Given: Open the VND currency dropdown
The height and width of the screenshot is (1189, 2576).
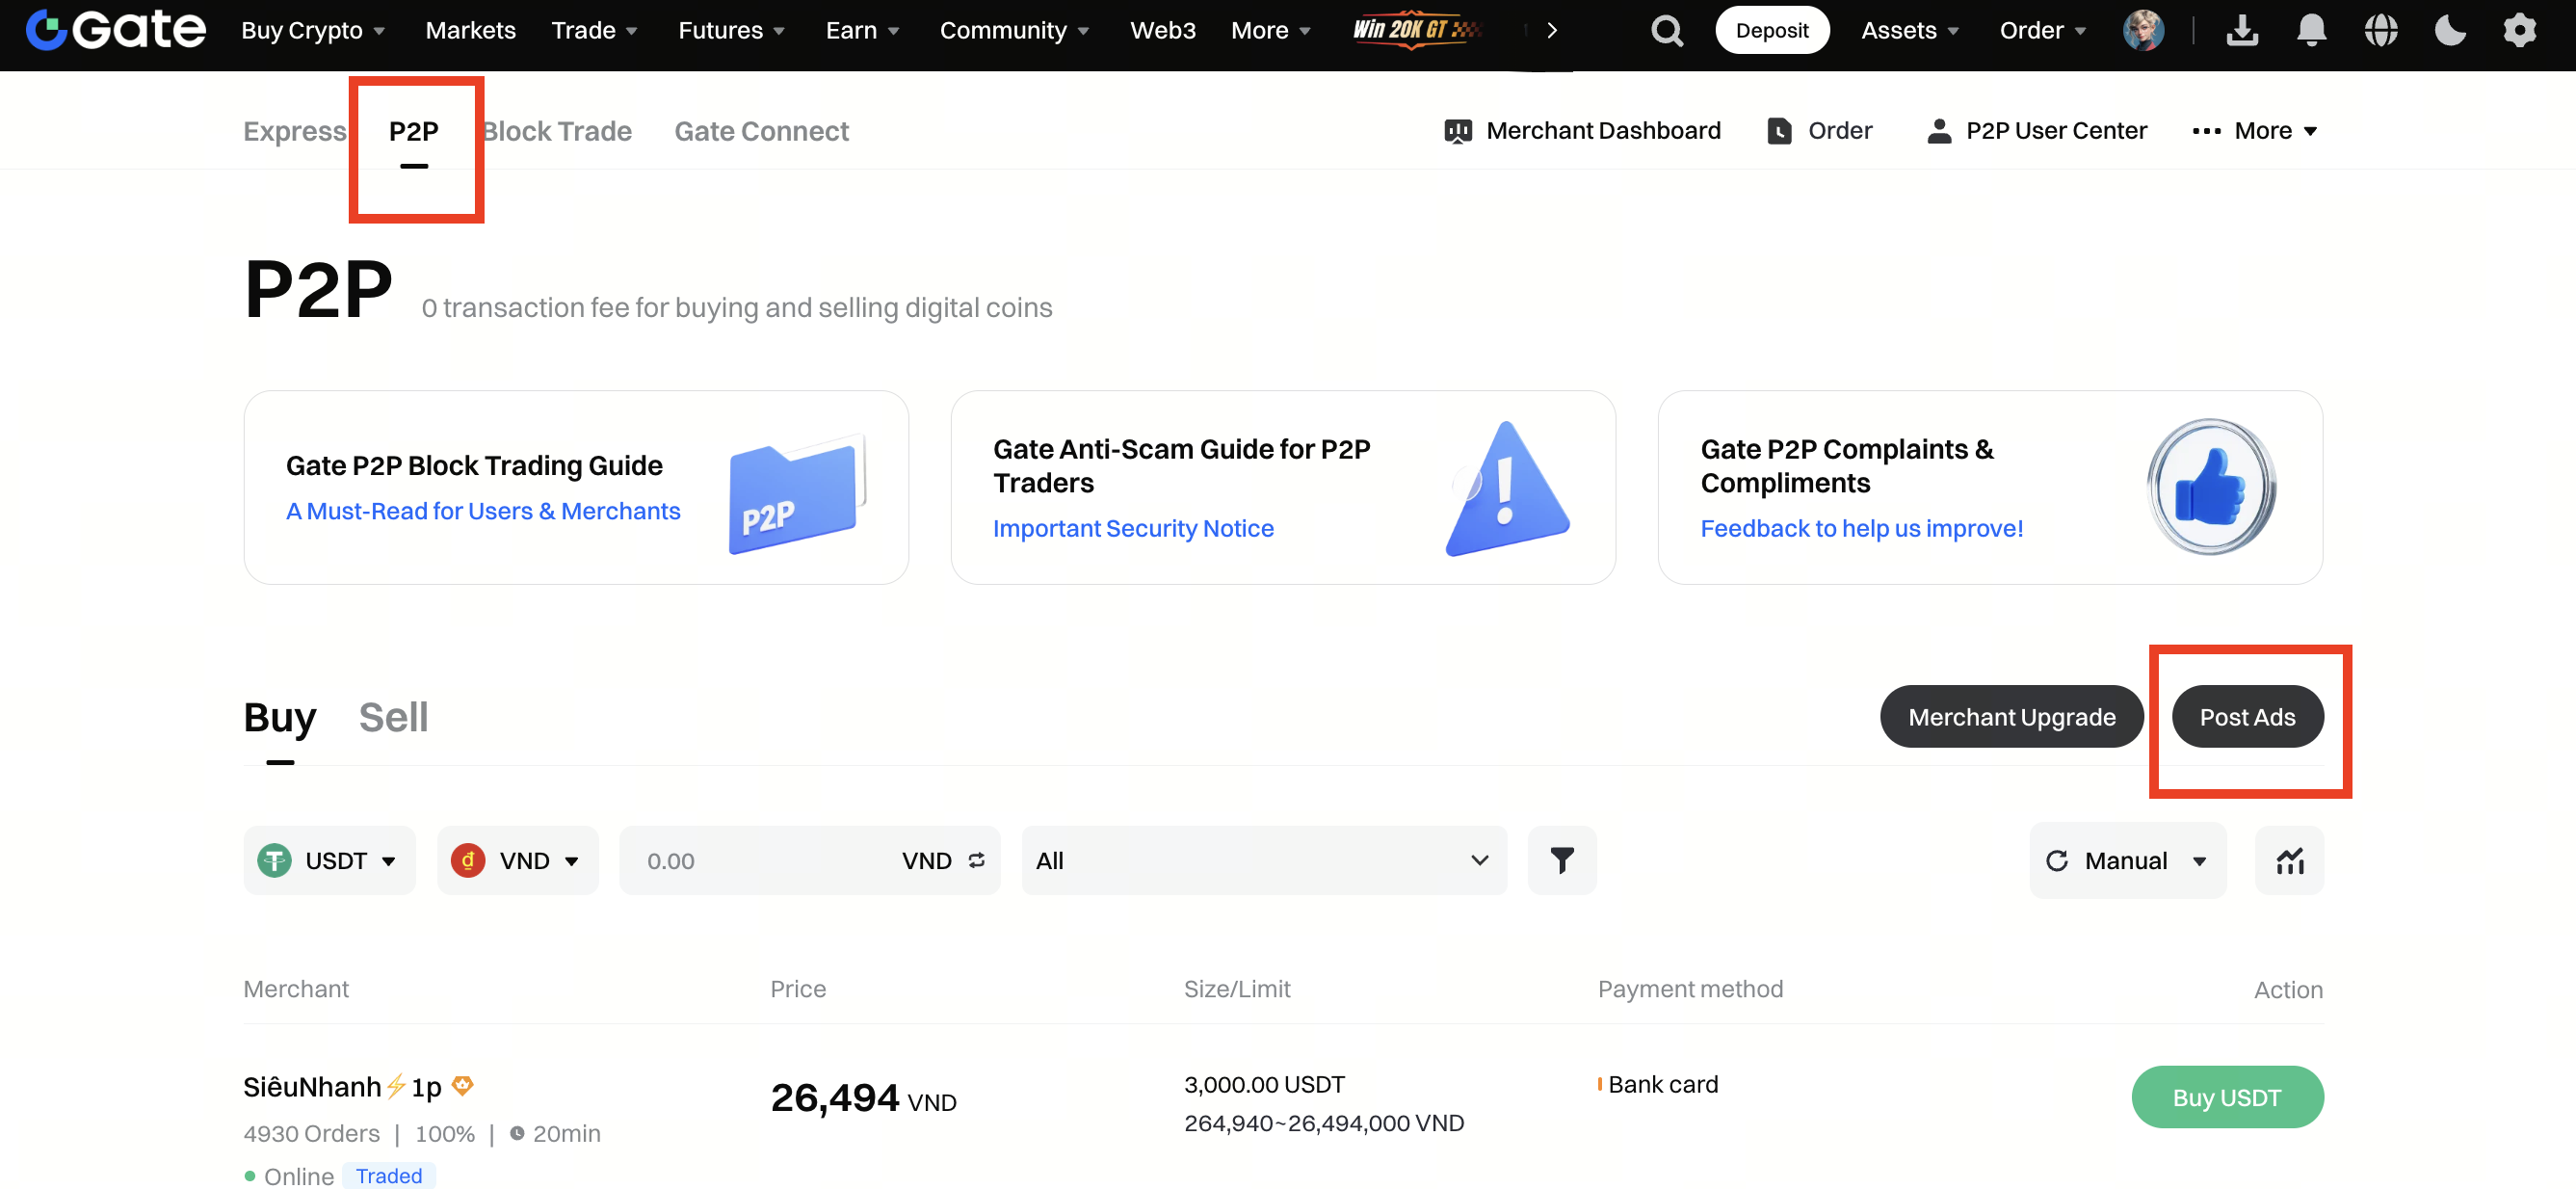Looking at the screenshot, I should (517, 860).
